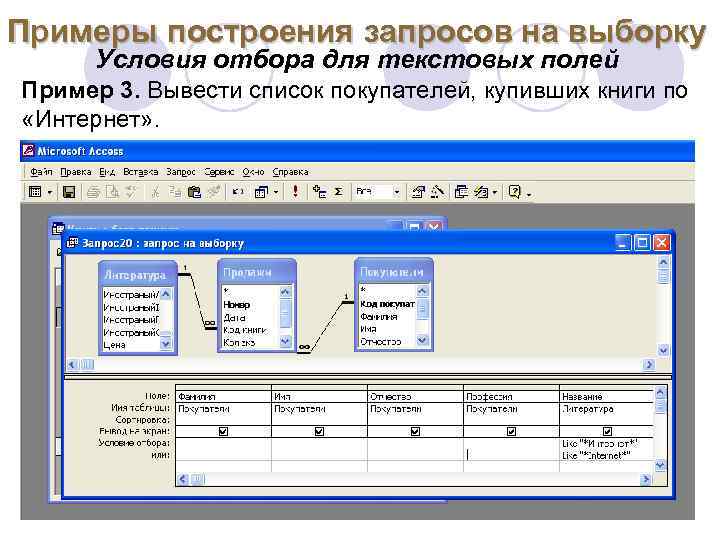Click the Название field cell in grid

pos(606,396)
